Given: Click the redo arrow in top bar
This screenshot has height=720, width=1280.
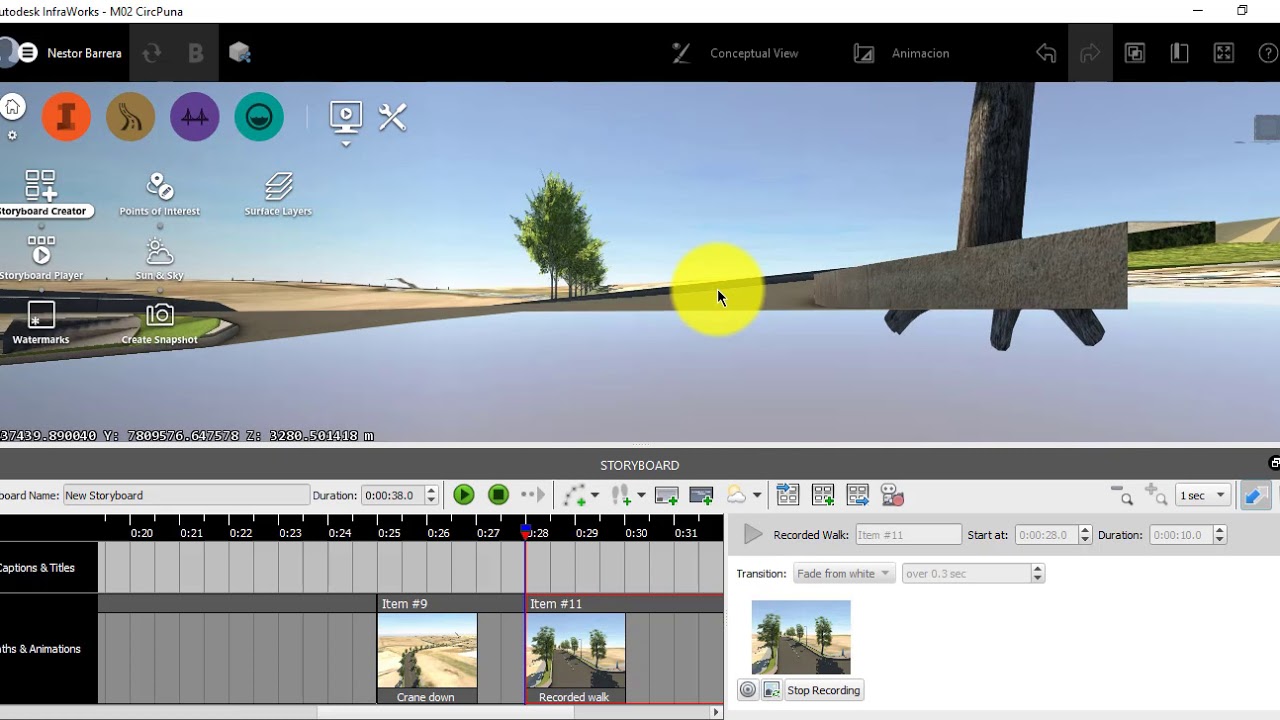Looking at the screenshot, I should [1090, 53].
